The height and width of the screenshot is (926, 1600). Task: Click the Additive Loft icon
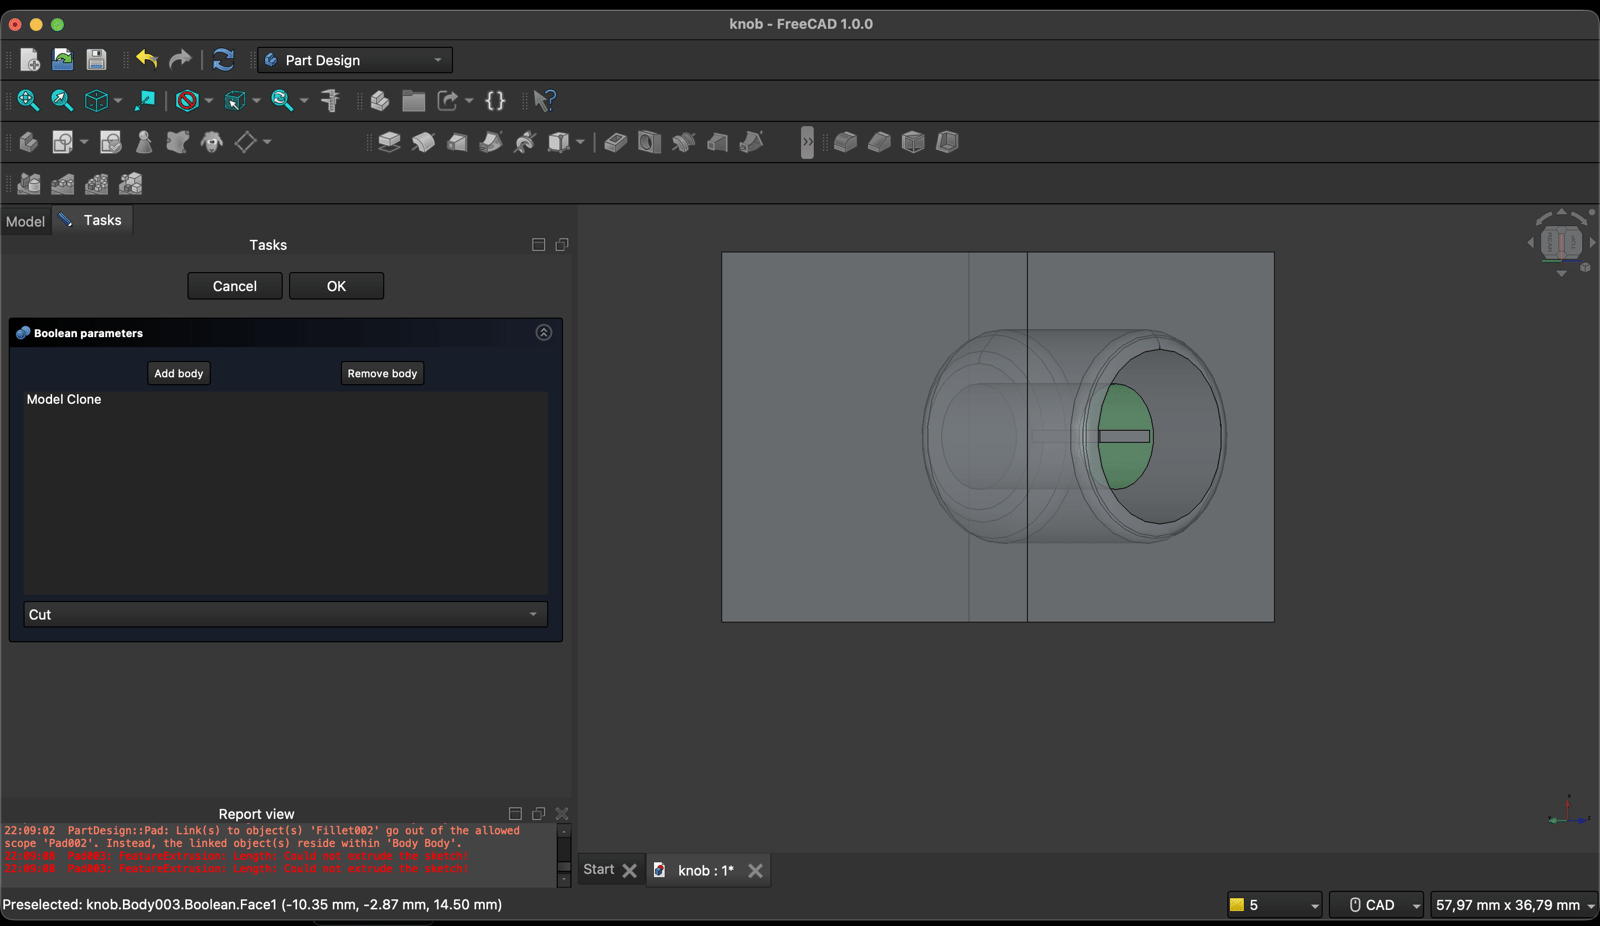[x=457, y=142]
